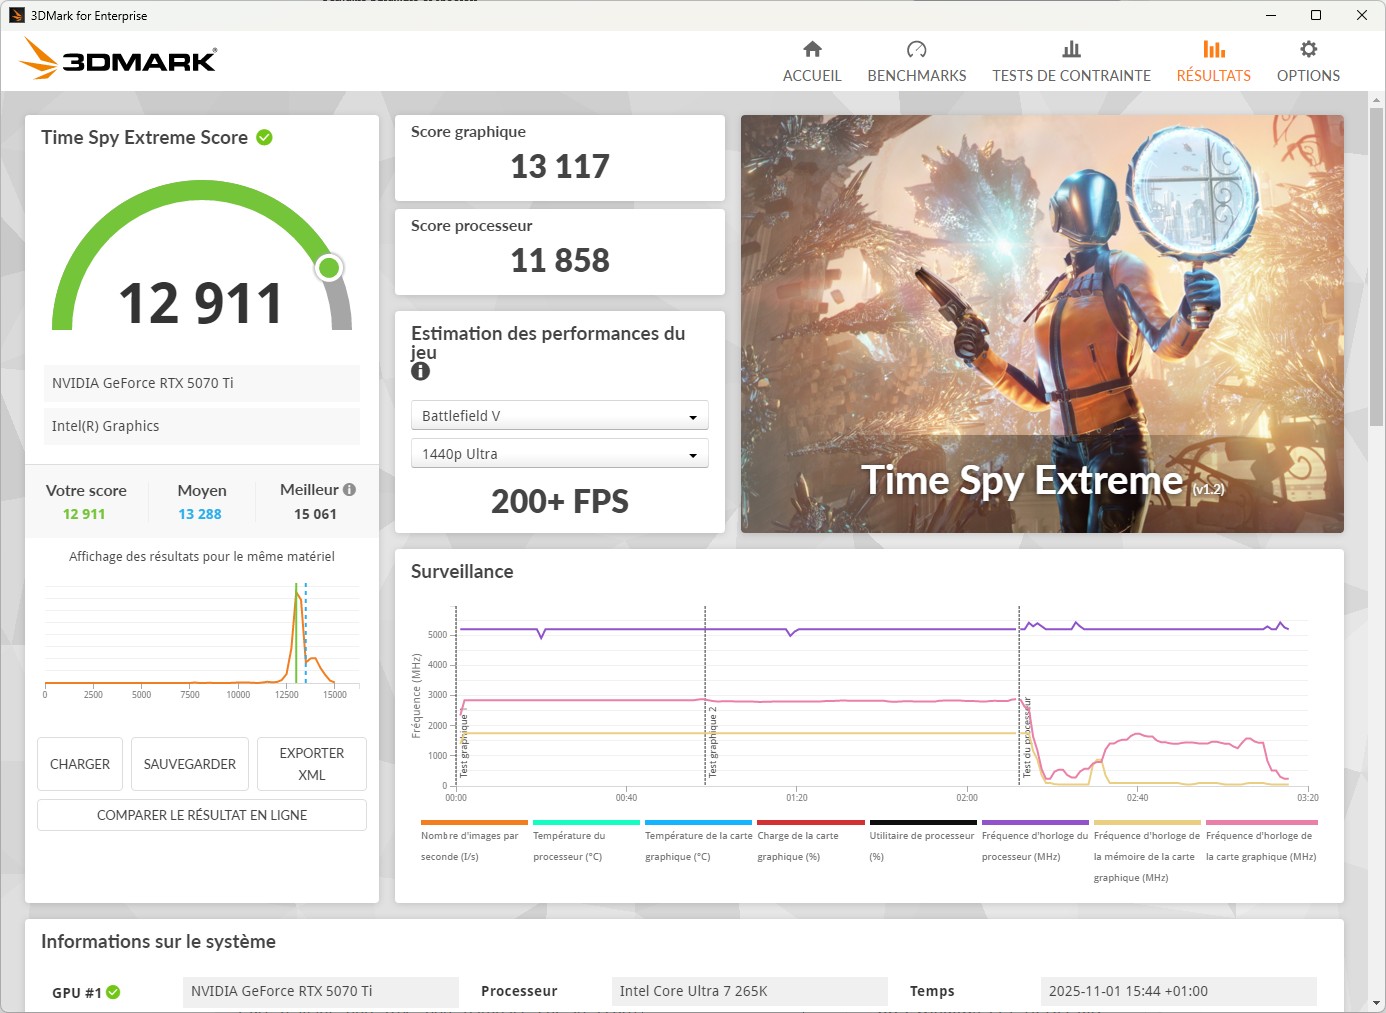Expand the Surveillance monitoring panel
The image size is (1386, 1013).
pos(460,572)
